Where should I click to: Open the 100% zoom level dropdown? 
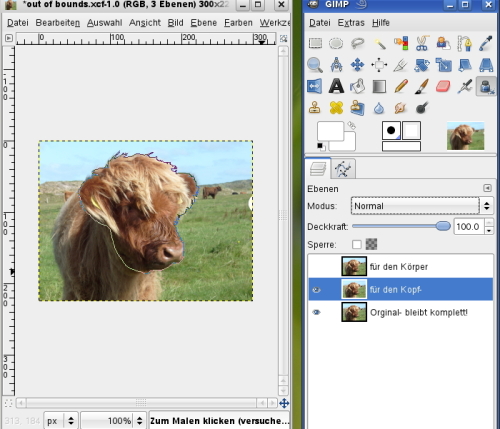tap(113, 421)
